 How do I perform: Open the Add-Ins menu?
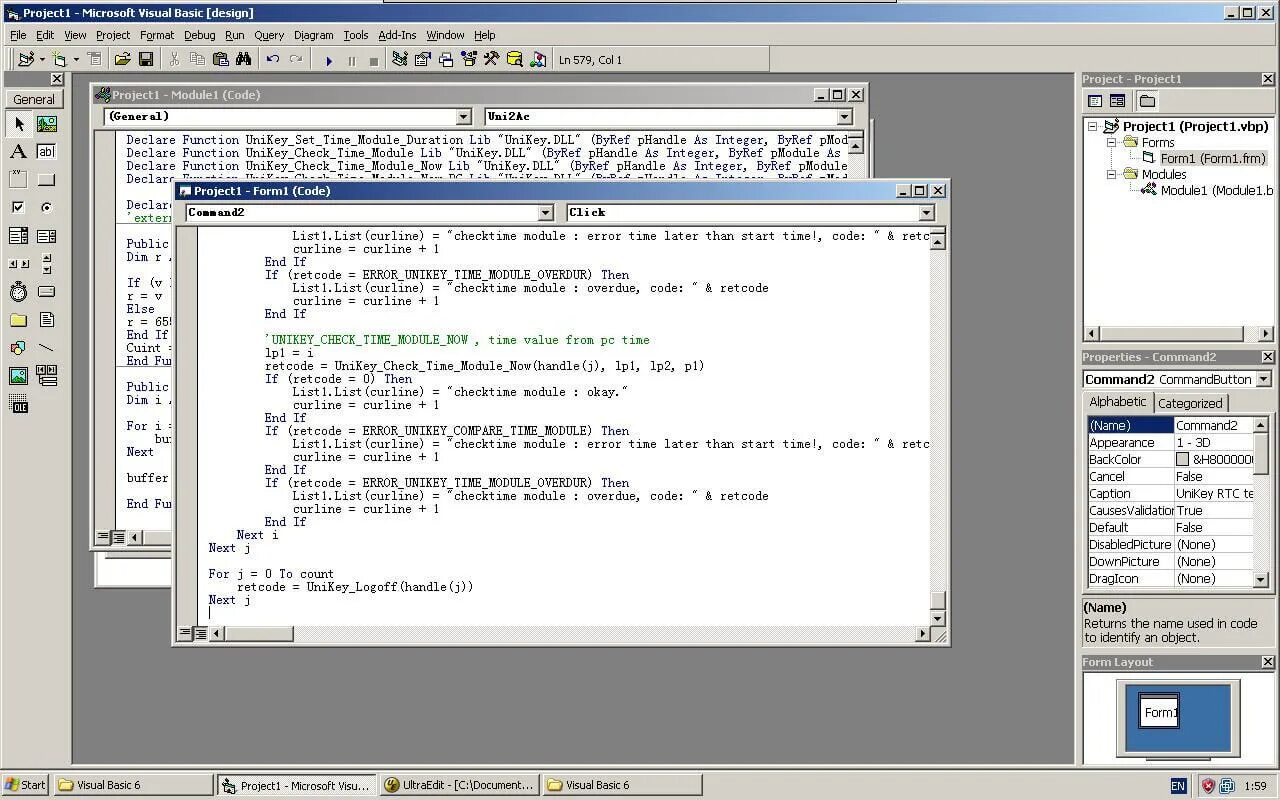(x=397, y=35)
